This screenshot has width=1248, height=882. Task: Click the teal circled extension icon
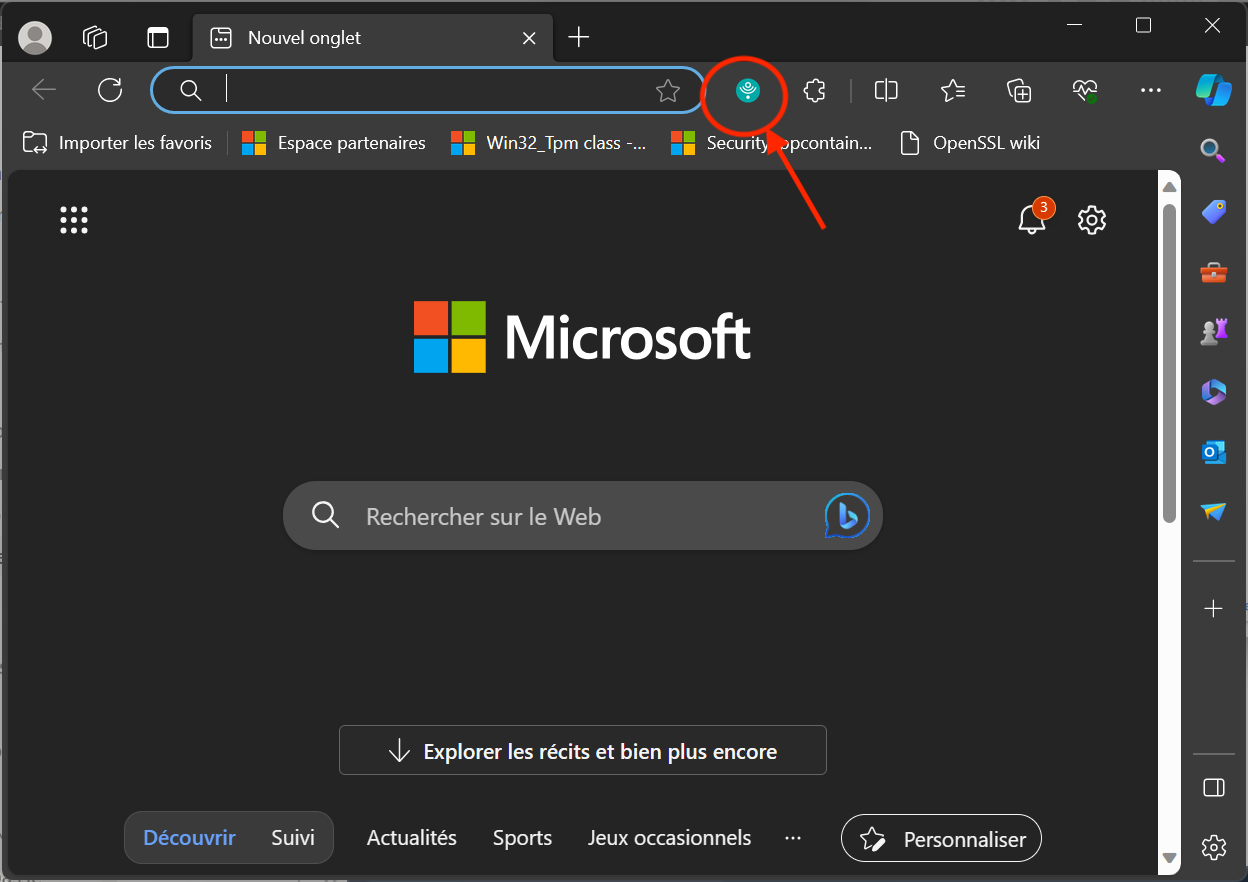pos(747,91)
